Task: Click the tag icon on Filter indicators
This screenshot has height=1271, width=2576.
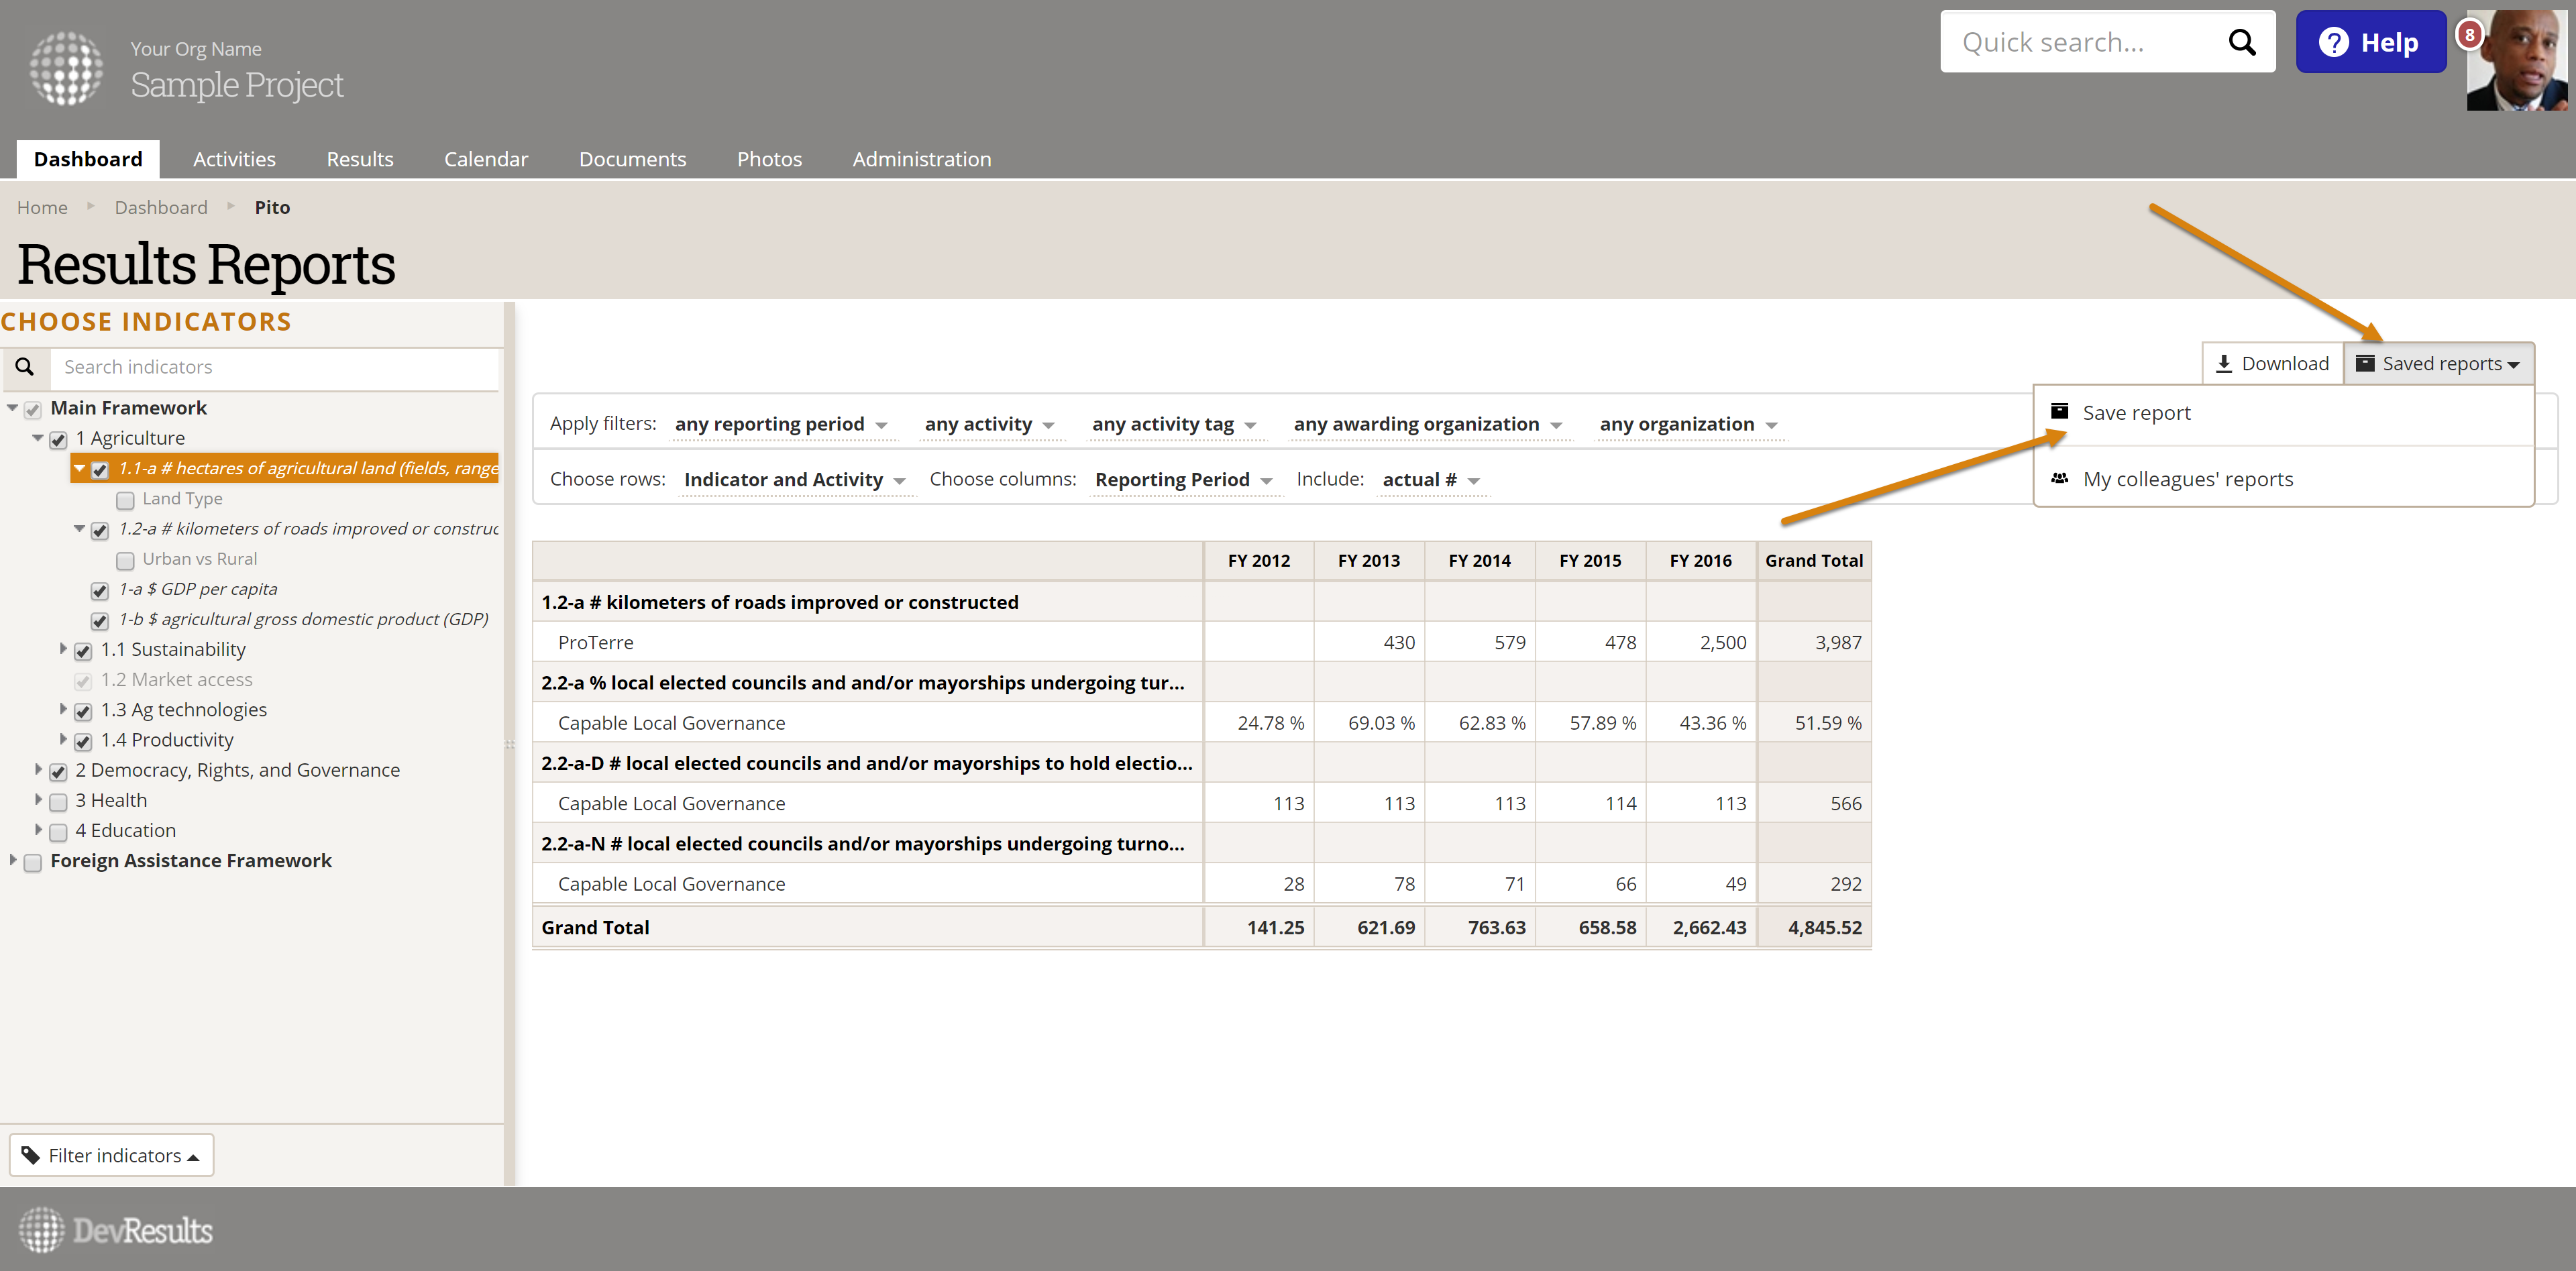Action: click(31, 1155)
